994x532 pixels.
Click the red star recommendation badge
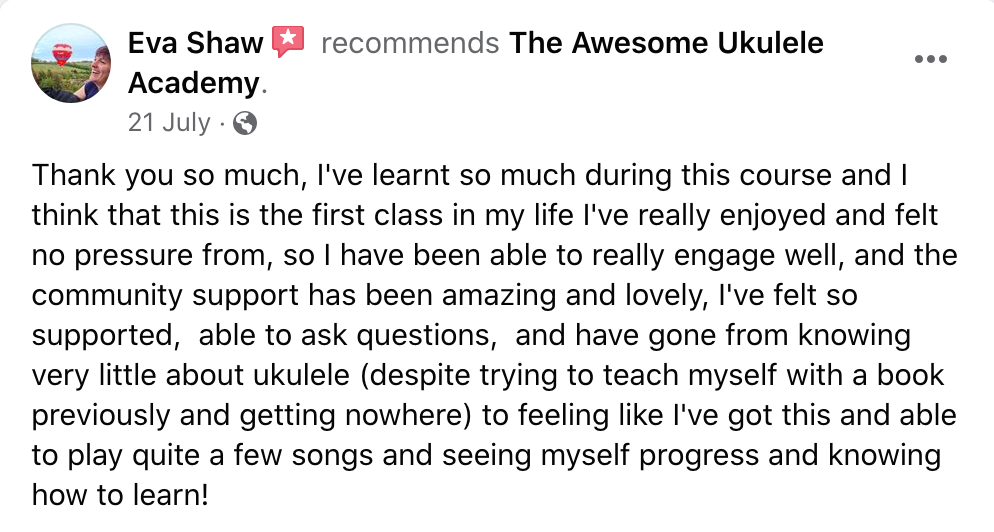tap(288, 42)
